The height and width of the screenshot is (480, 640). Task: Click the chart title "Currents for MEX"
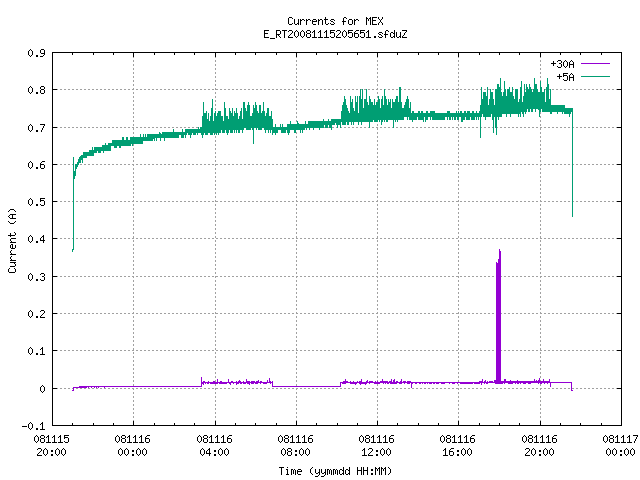(335, 21)
